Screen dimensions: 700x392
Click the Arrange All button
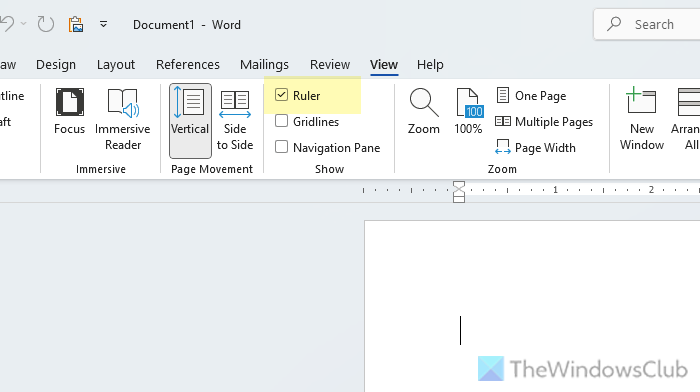pyautogui.click(x=685, y=120)
